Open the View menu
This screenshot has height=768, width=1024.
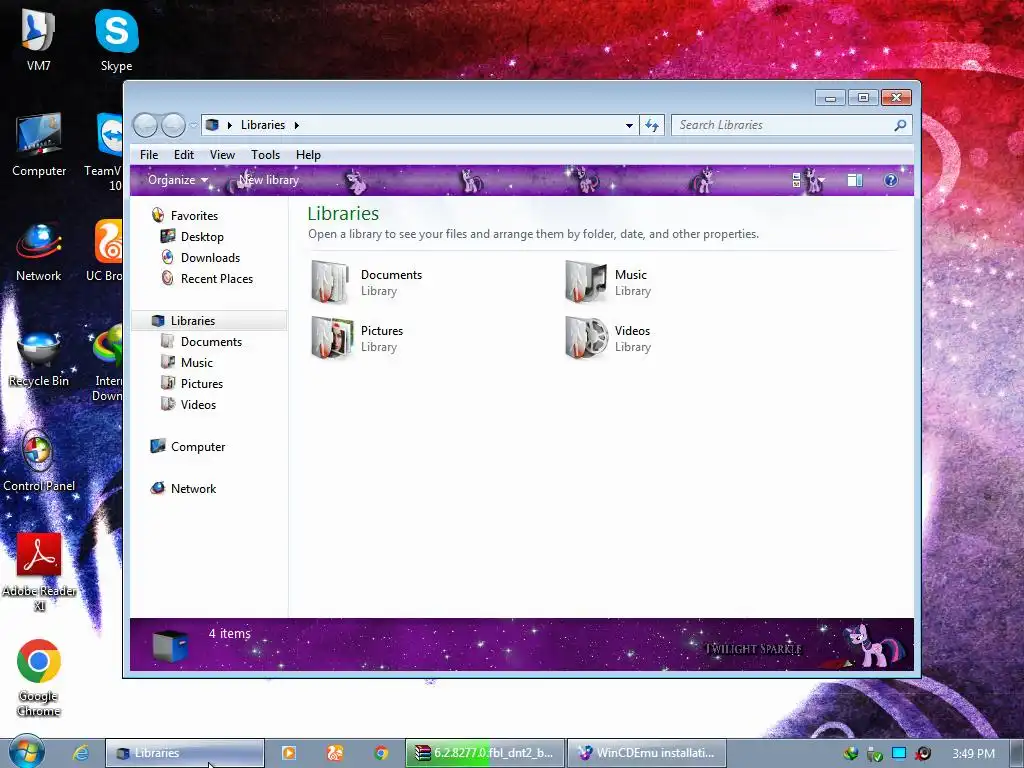tap(222, 155)
